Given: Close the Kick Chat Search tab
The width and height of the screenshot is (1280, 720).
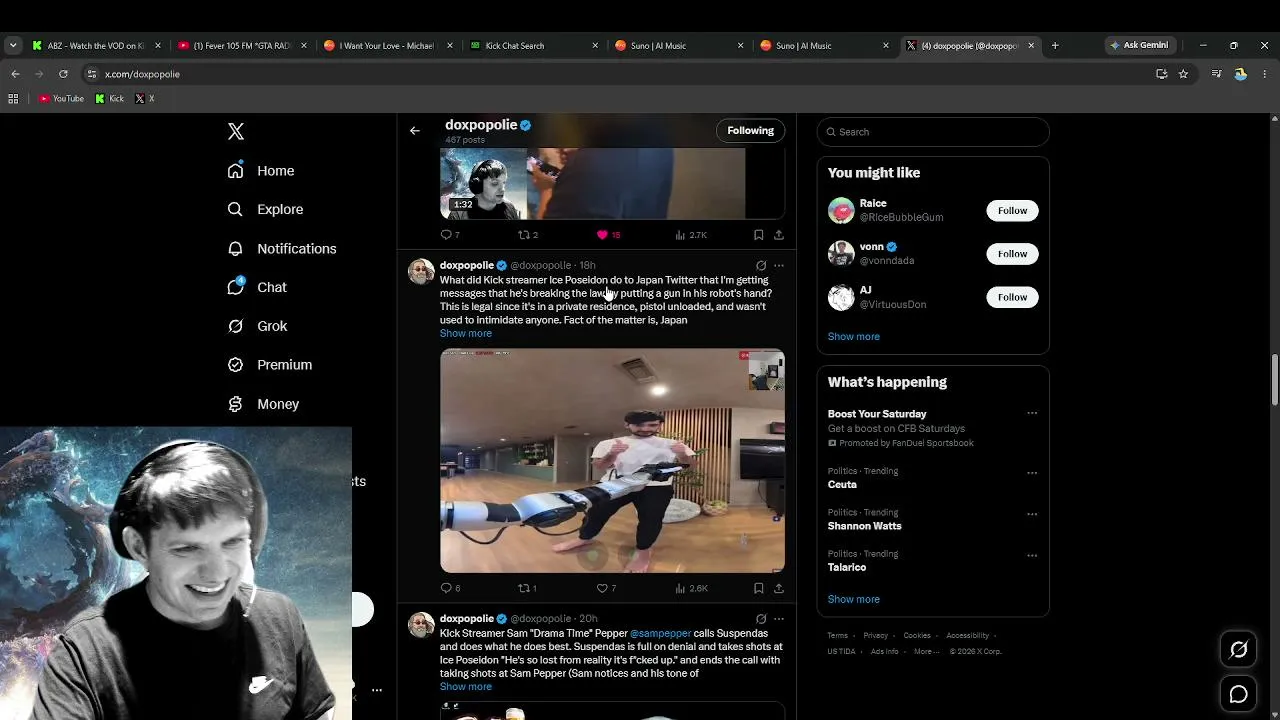Looking at the screenshot, I should [595, 45].
